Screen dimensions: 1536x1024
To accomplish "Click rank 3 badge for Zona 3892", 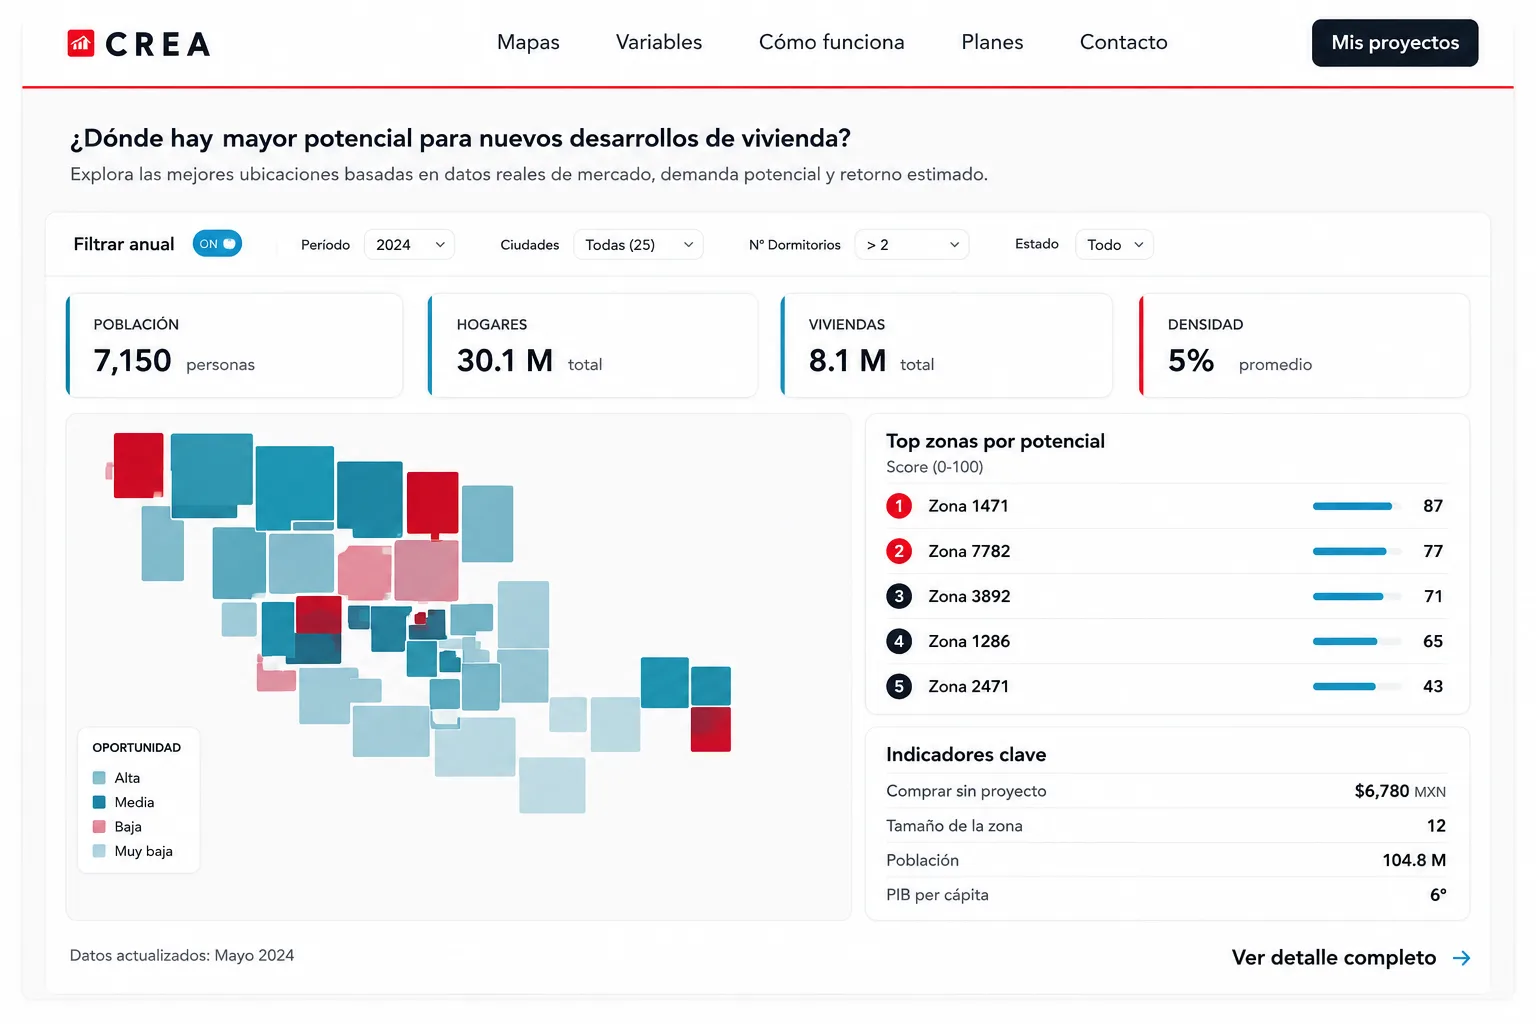I will [x=899, y=596].
